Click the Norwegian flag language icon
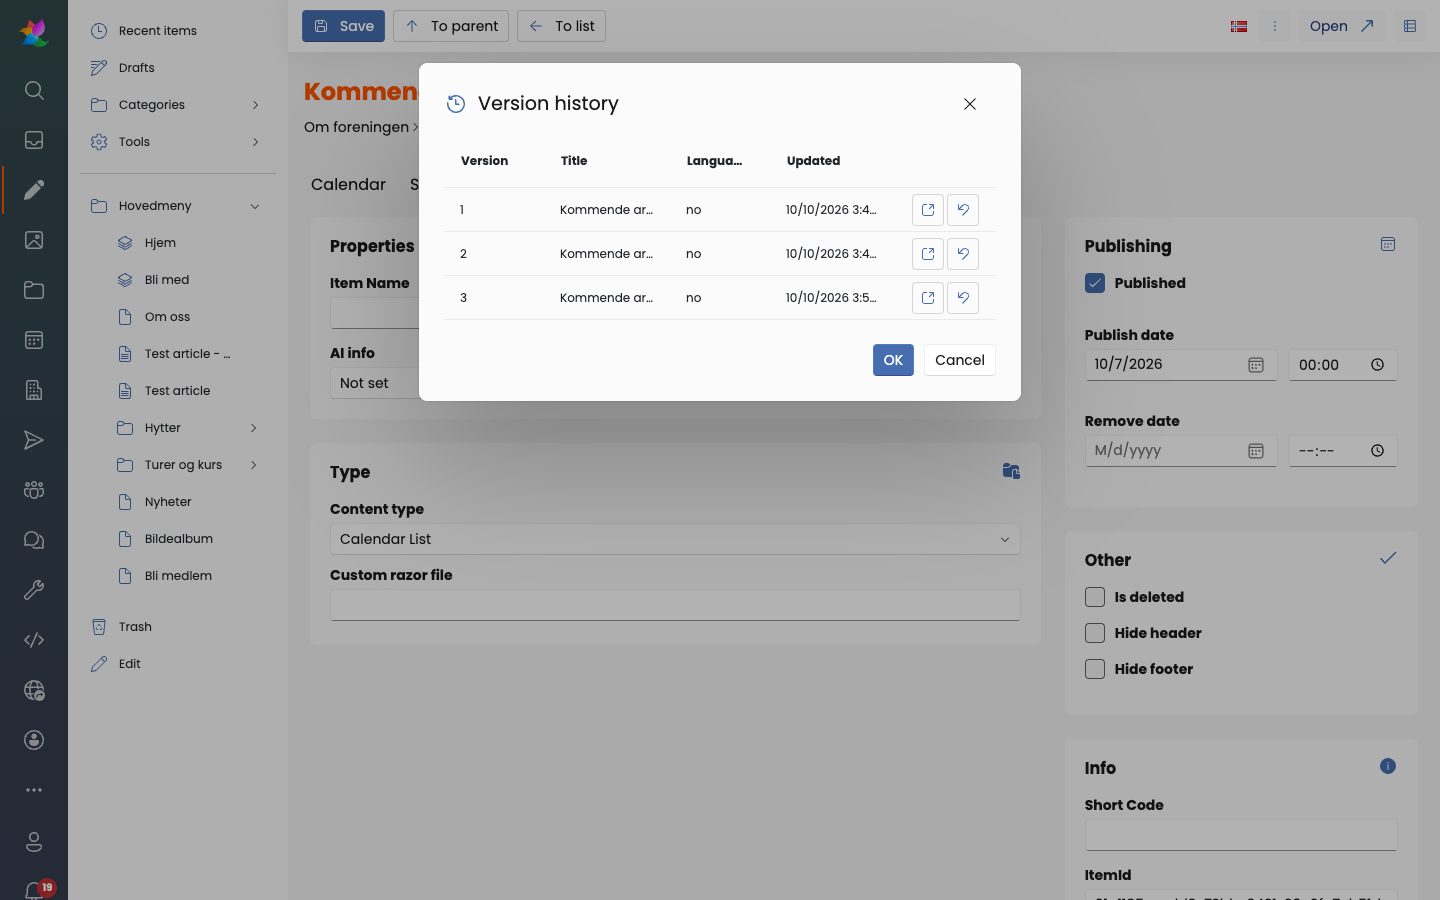The height and width of the screenshot is (900, 1440). coord(1239,26)
